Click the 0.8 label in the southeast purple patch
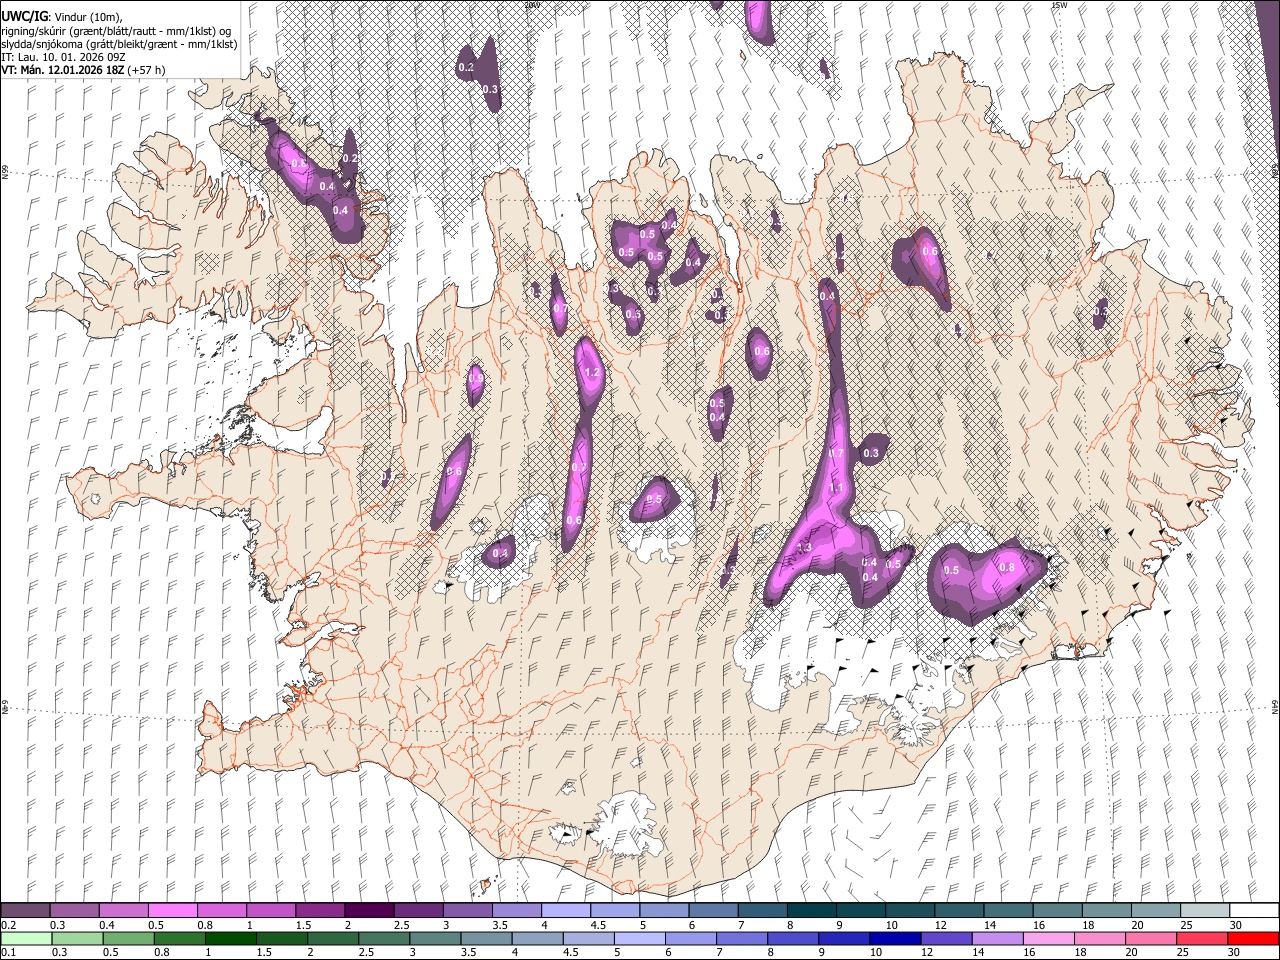Image resolution: width=1280 pixels, height=960 pixels. [x=1007, y=568]
